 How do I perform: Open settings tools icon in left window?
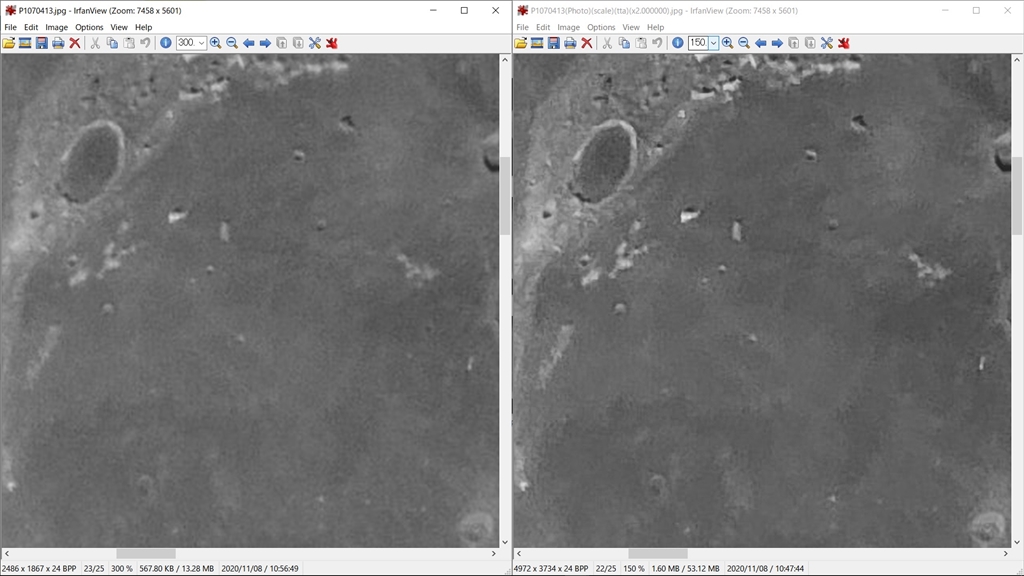315,43
